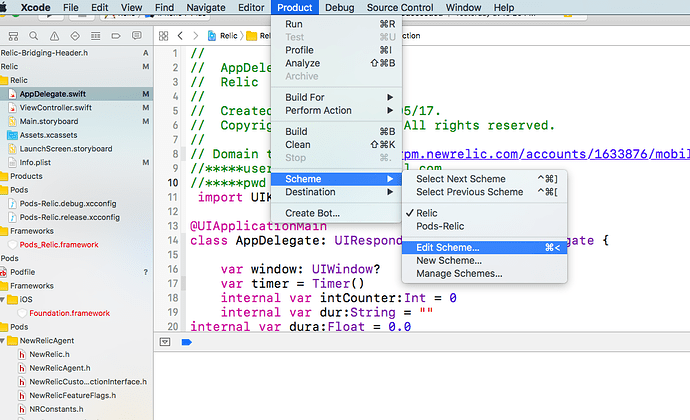
Task: Open the newrelic.com accounts link in code
Action: (x=546, y=154)
